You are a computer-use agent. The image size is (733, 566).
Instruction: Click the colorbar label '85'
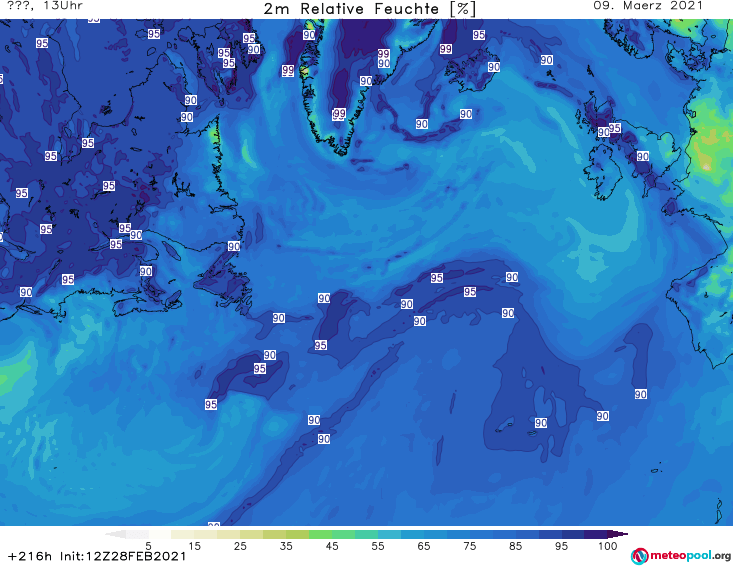point(516,545)
